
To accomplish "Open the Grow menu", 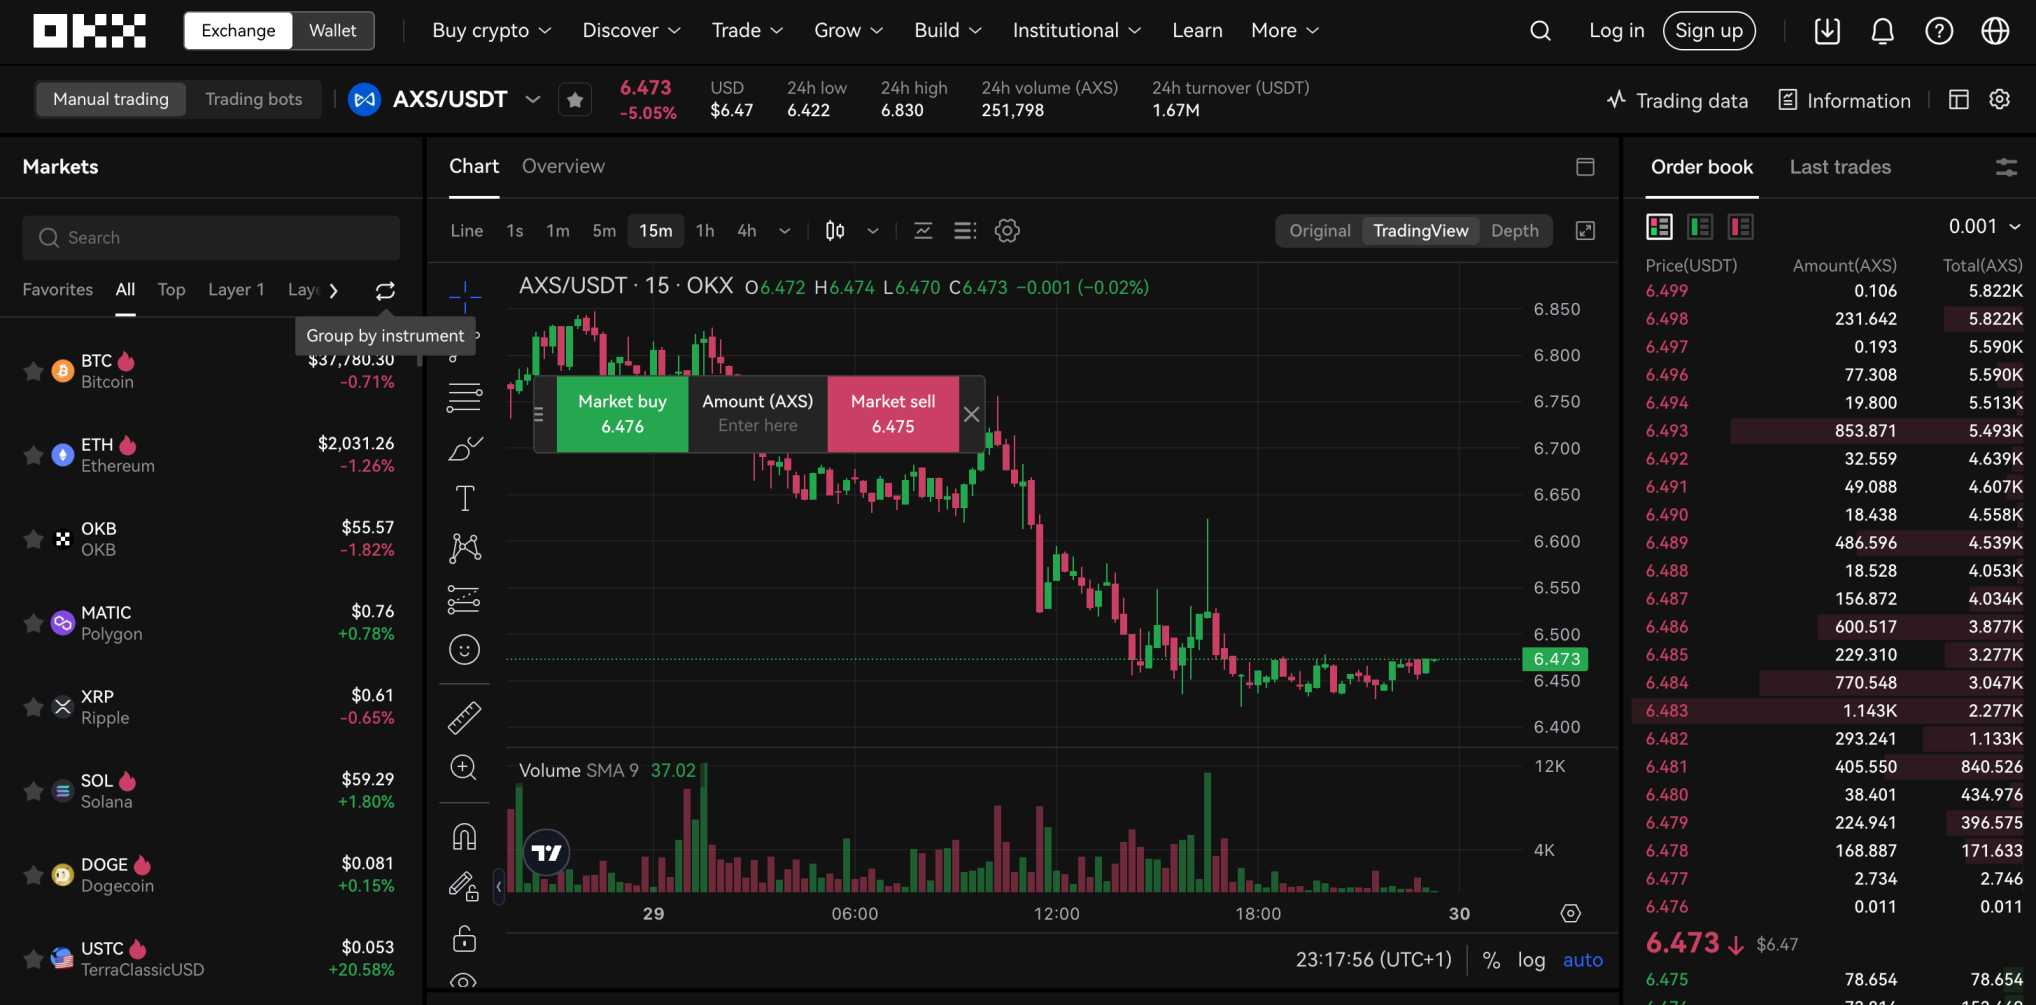I will [848, 30].
